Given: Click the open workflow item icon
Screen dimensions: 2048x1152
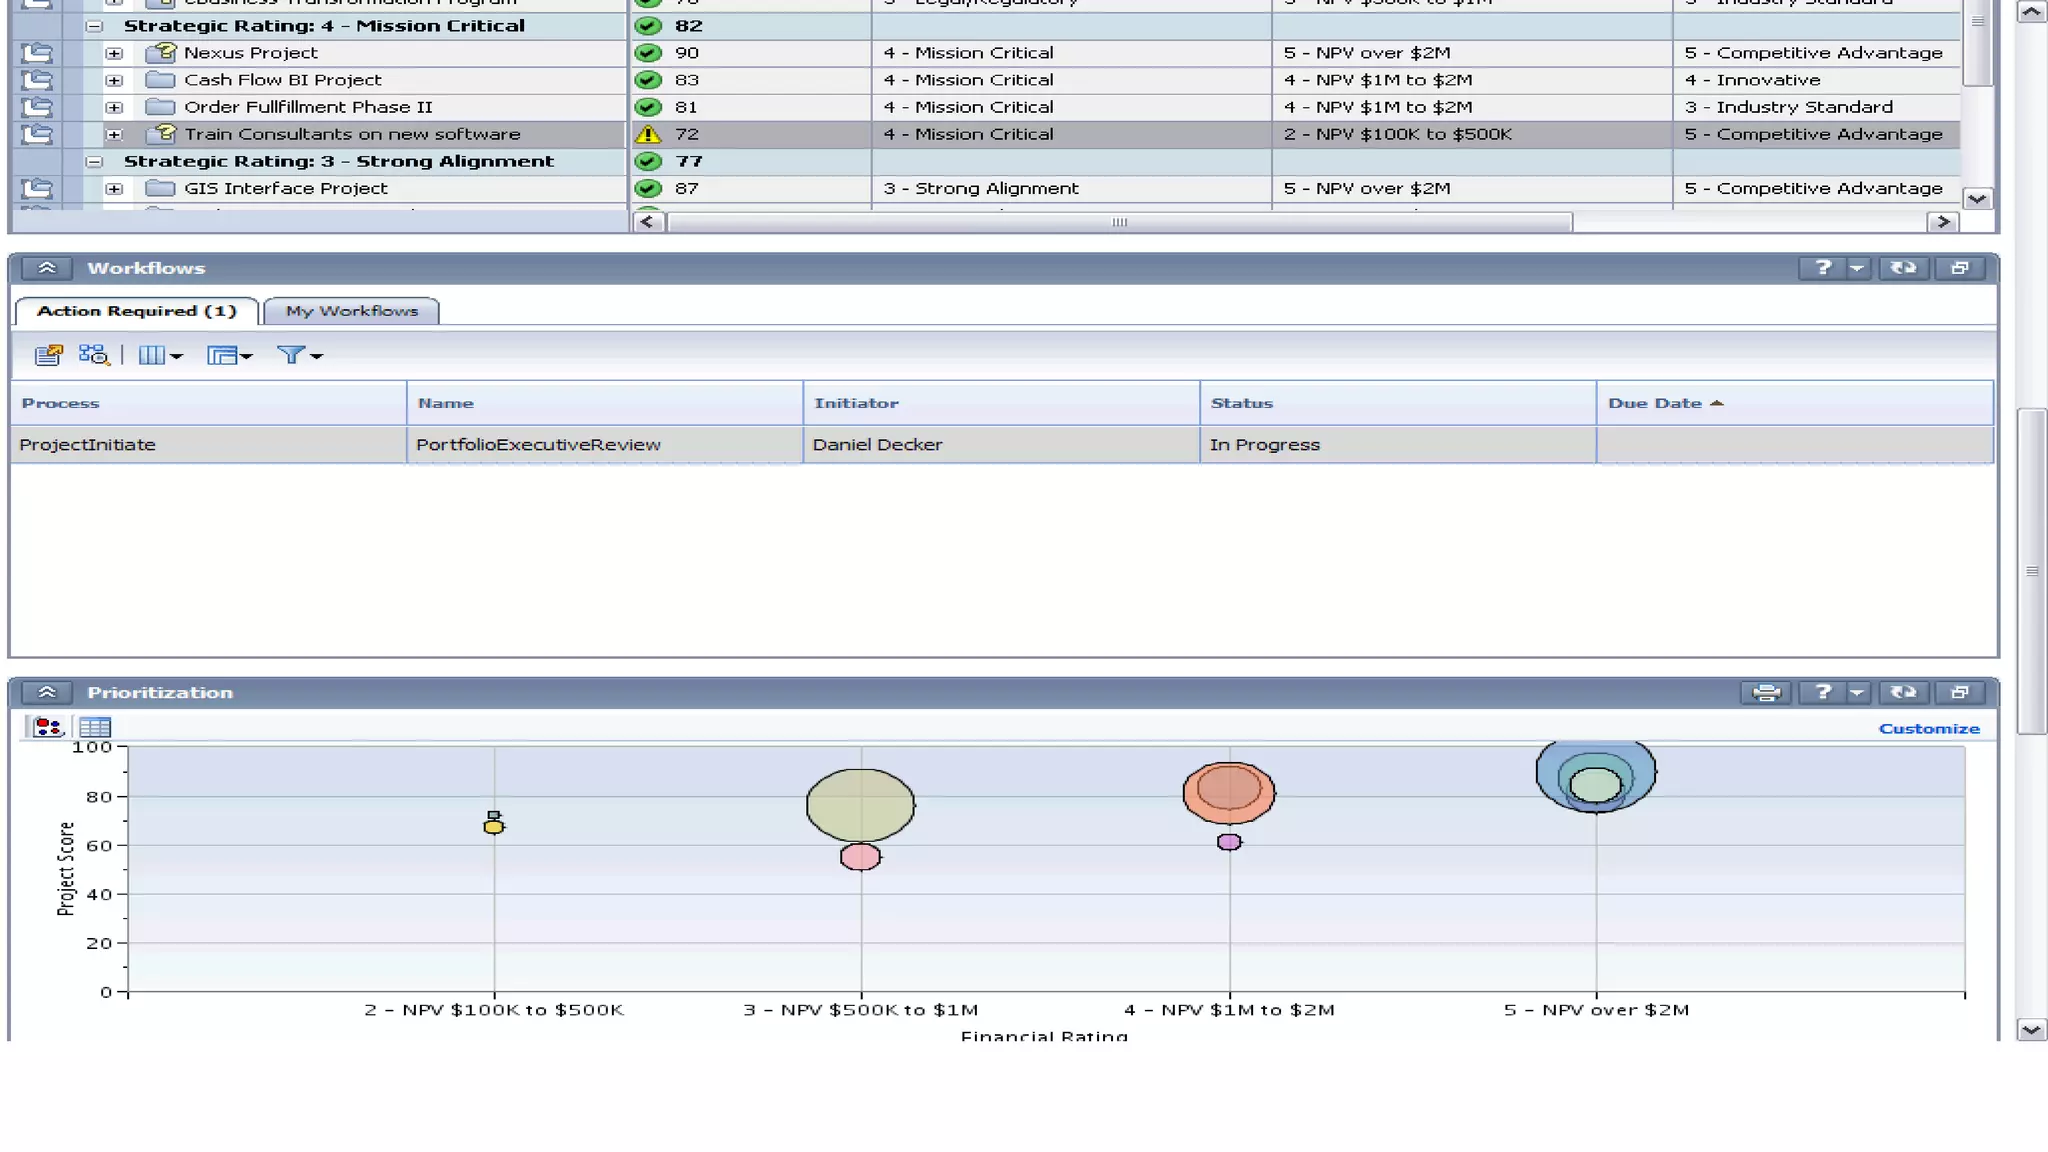Looking at the screenshot, I should 47,355.
